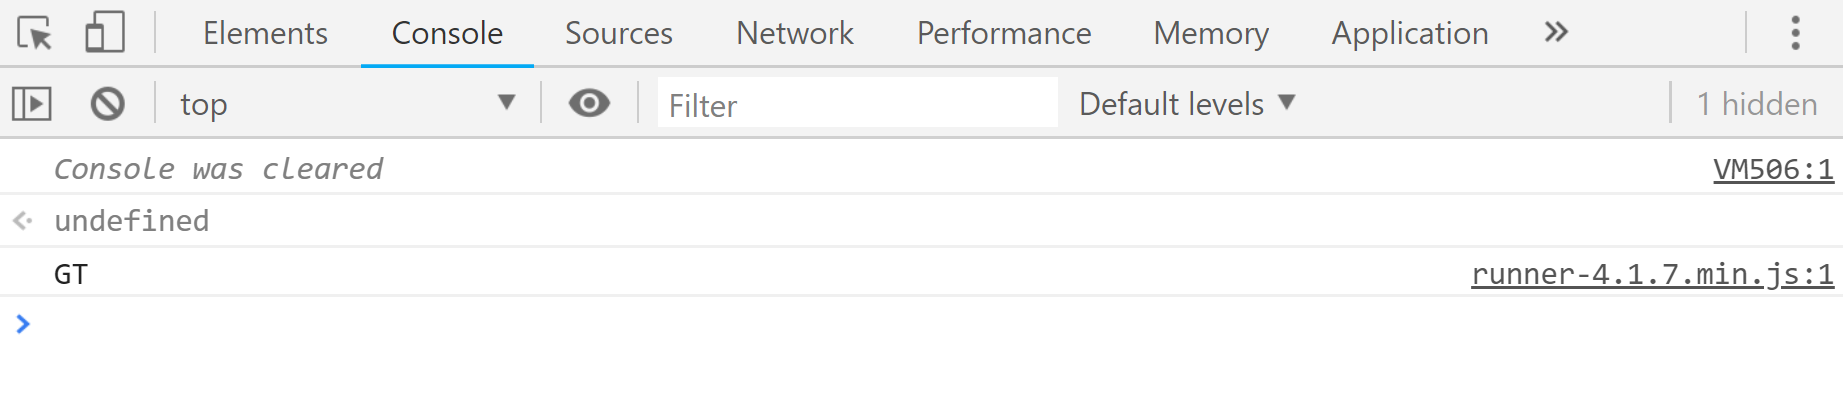Select the Memory tab
Viewport: 1843px width, 412px height.
[x=1211, y=33]
